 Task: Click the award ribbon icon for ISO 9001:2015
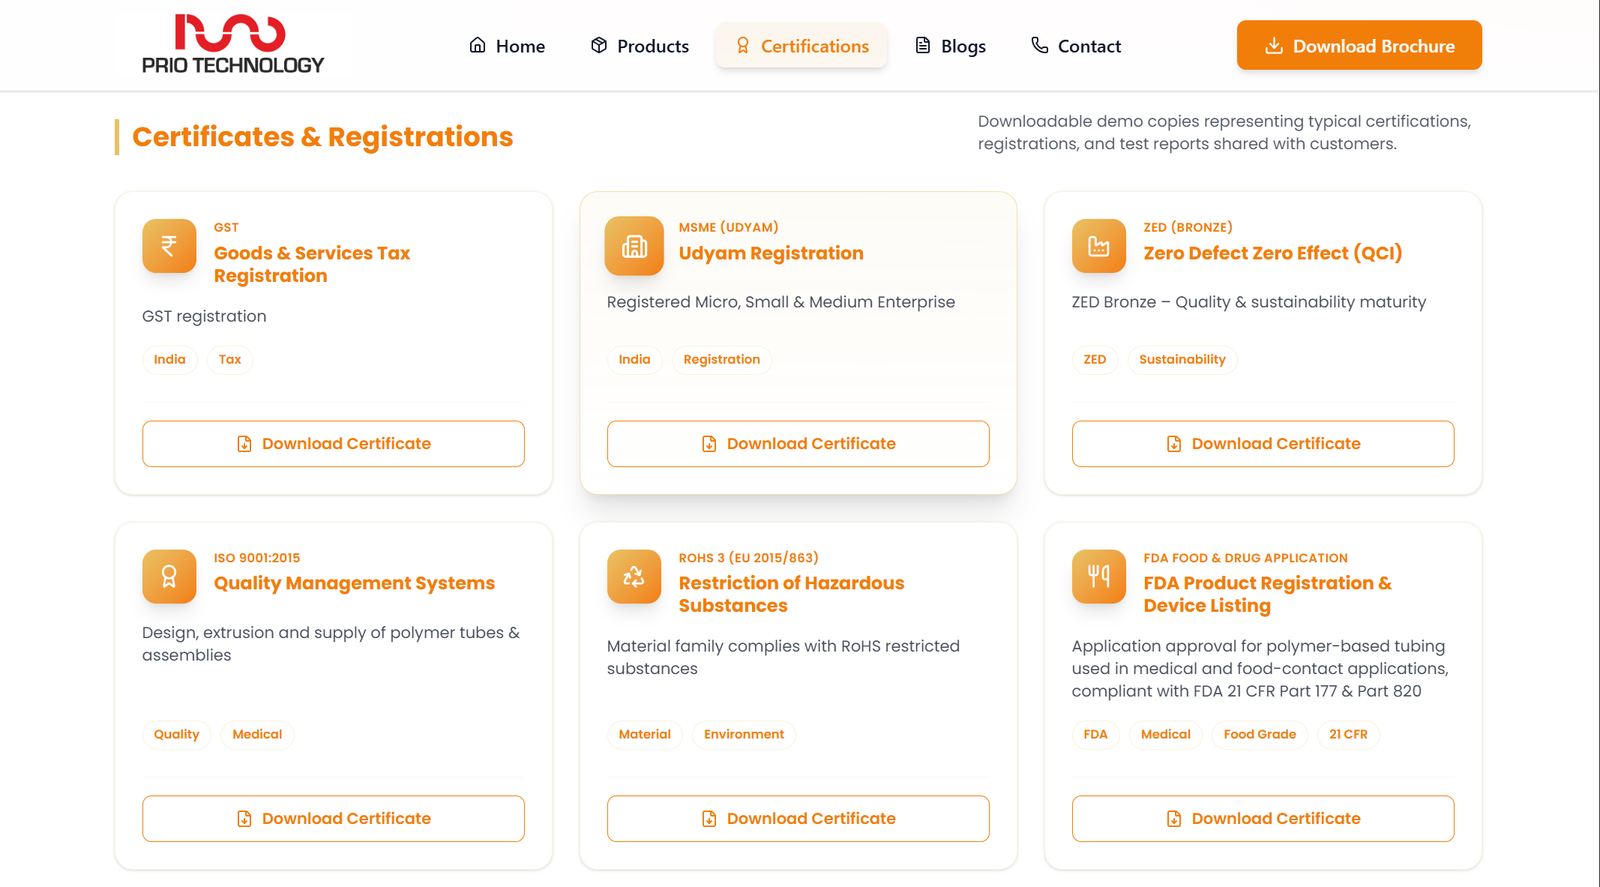click(169, 576)
